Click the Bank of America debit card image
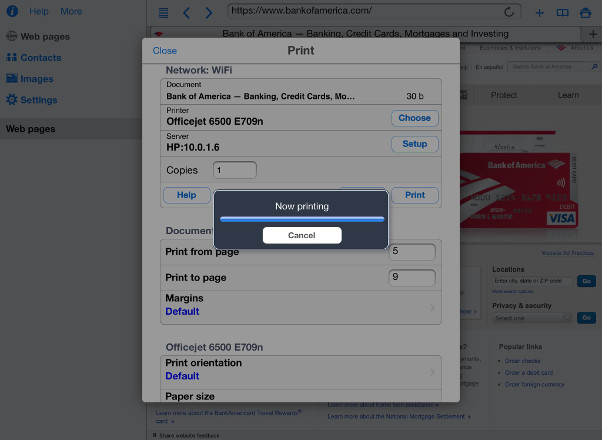 tap(518, 191)
